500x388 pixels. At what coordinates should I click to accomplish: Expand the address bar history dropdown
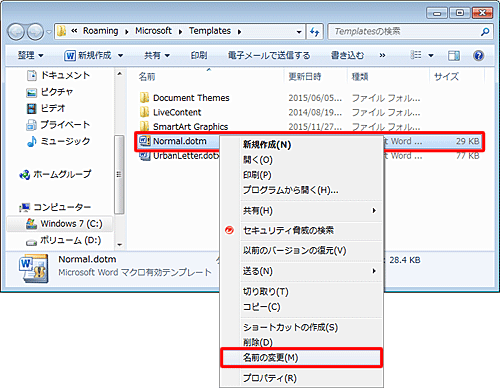pos(299,32)
